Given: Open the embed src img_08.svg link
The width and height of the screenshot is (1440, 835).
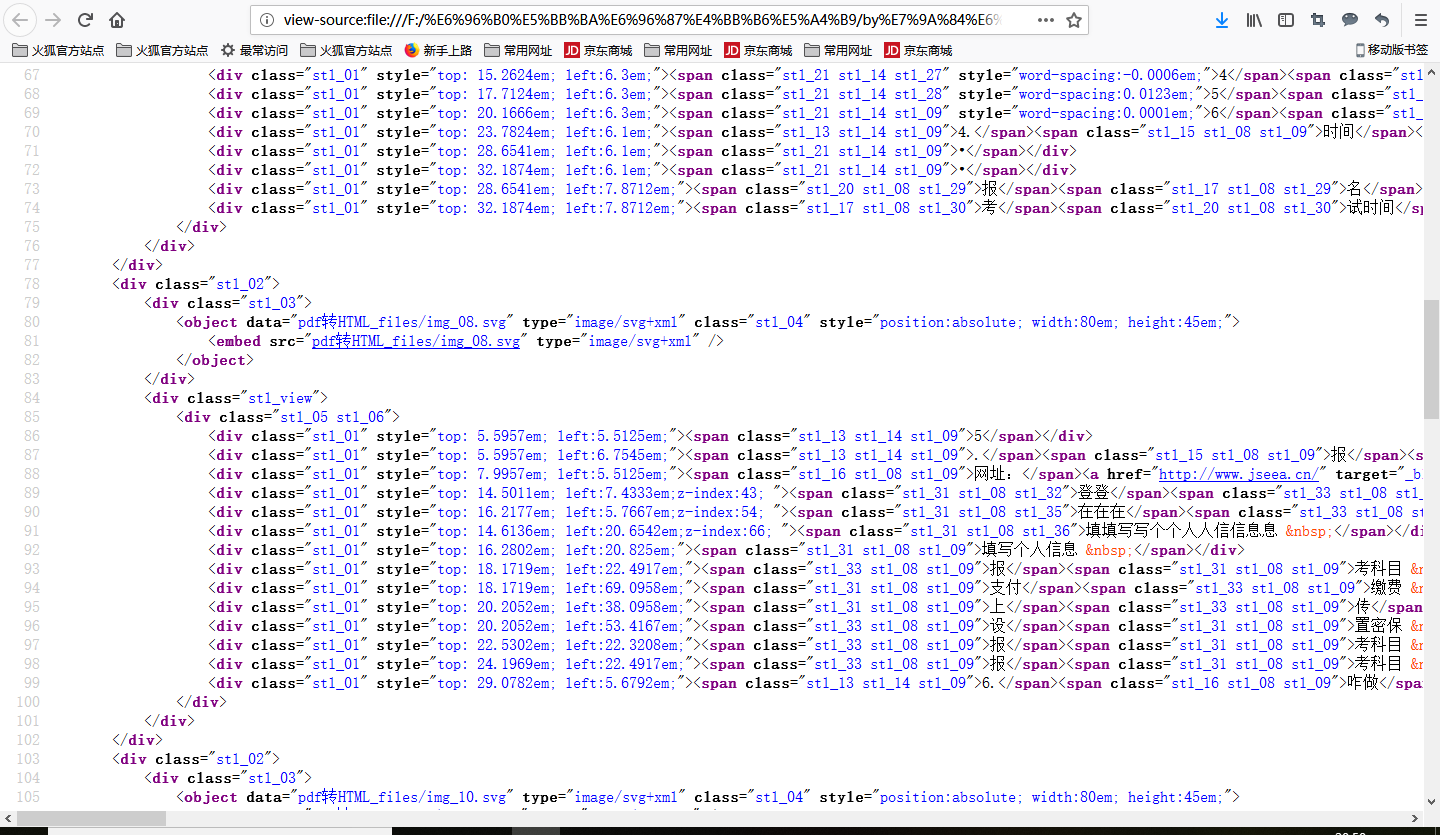Looking at the screenshot, I should (x=416, y=341).
